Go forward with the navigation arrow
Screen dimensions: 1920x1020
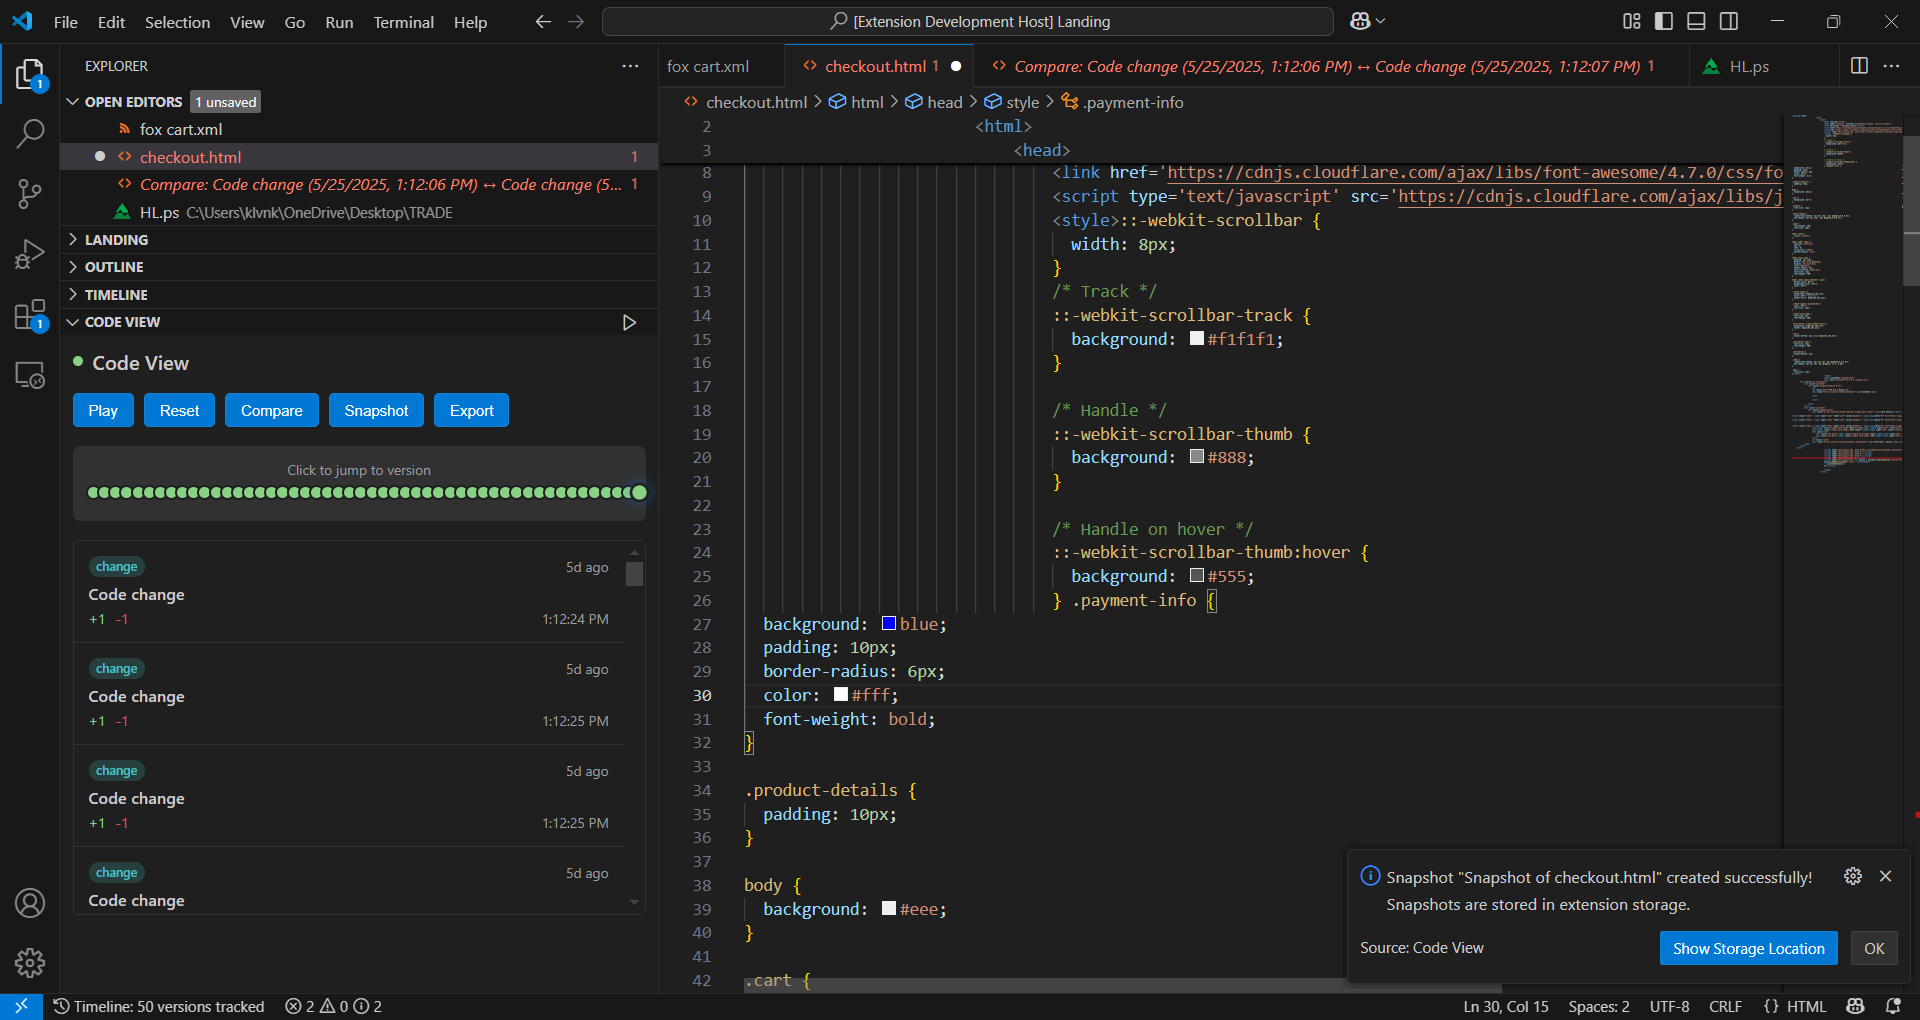[576, 21]
